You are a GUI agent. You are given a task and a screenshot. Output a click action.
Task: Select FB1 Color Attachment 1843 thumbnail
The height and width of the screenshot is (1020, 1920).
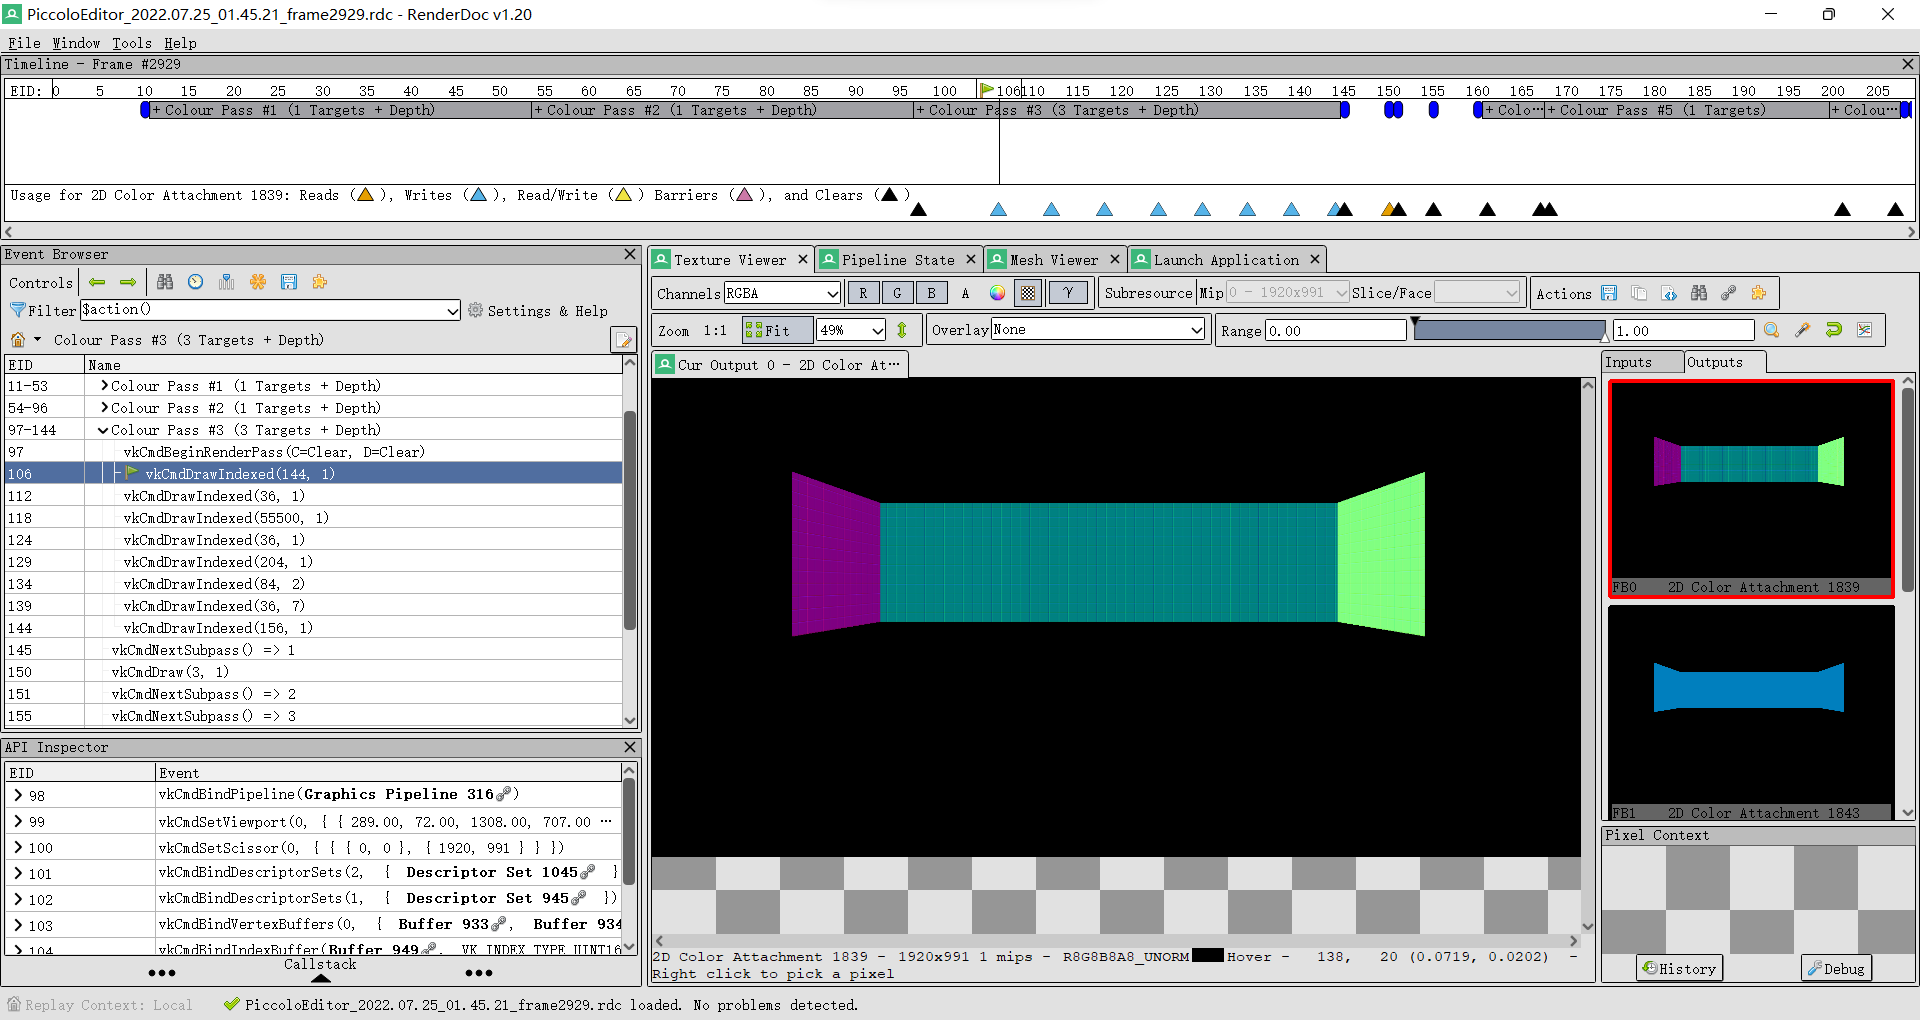[1751, 713]
